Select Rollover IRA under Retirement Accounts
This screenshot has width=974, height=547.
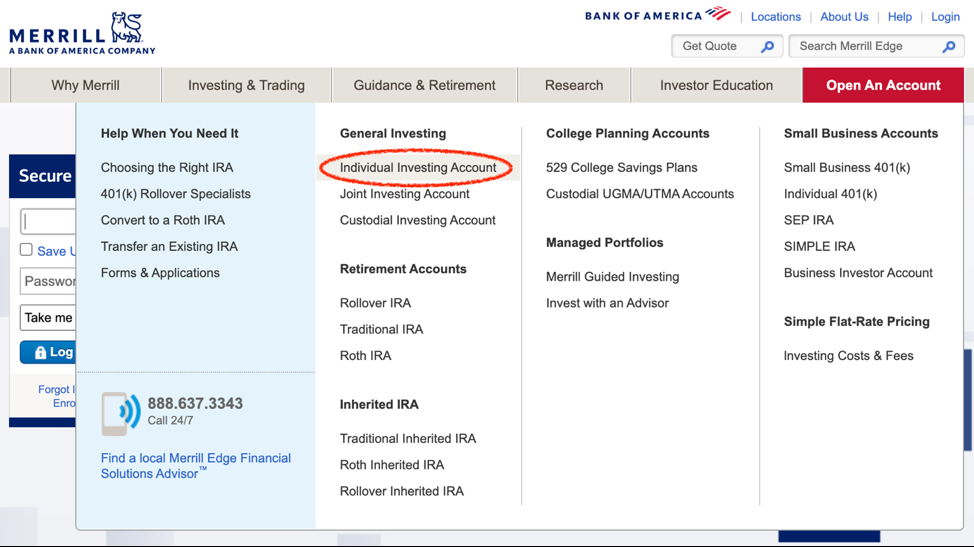pos(375,303)
